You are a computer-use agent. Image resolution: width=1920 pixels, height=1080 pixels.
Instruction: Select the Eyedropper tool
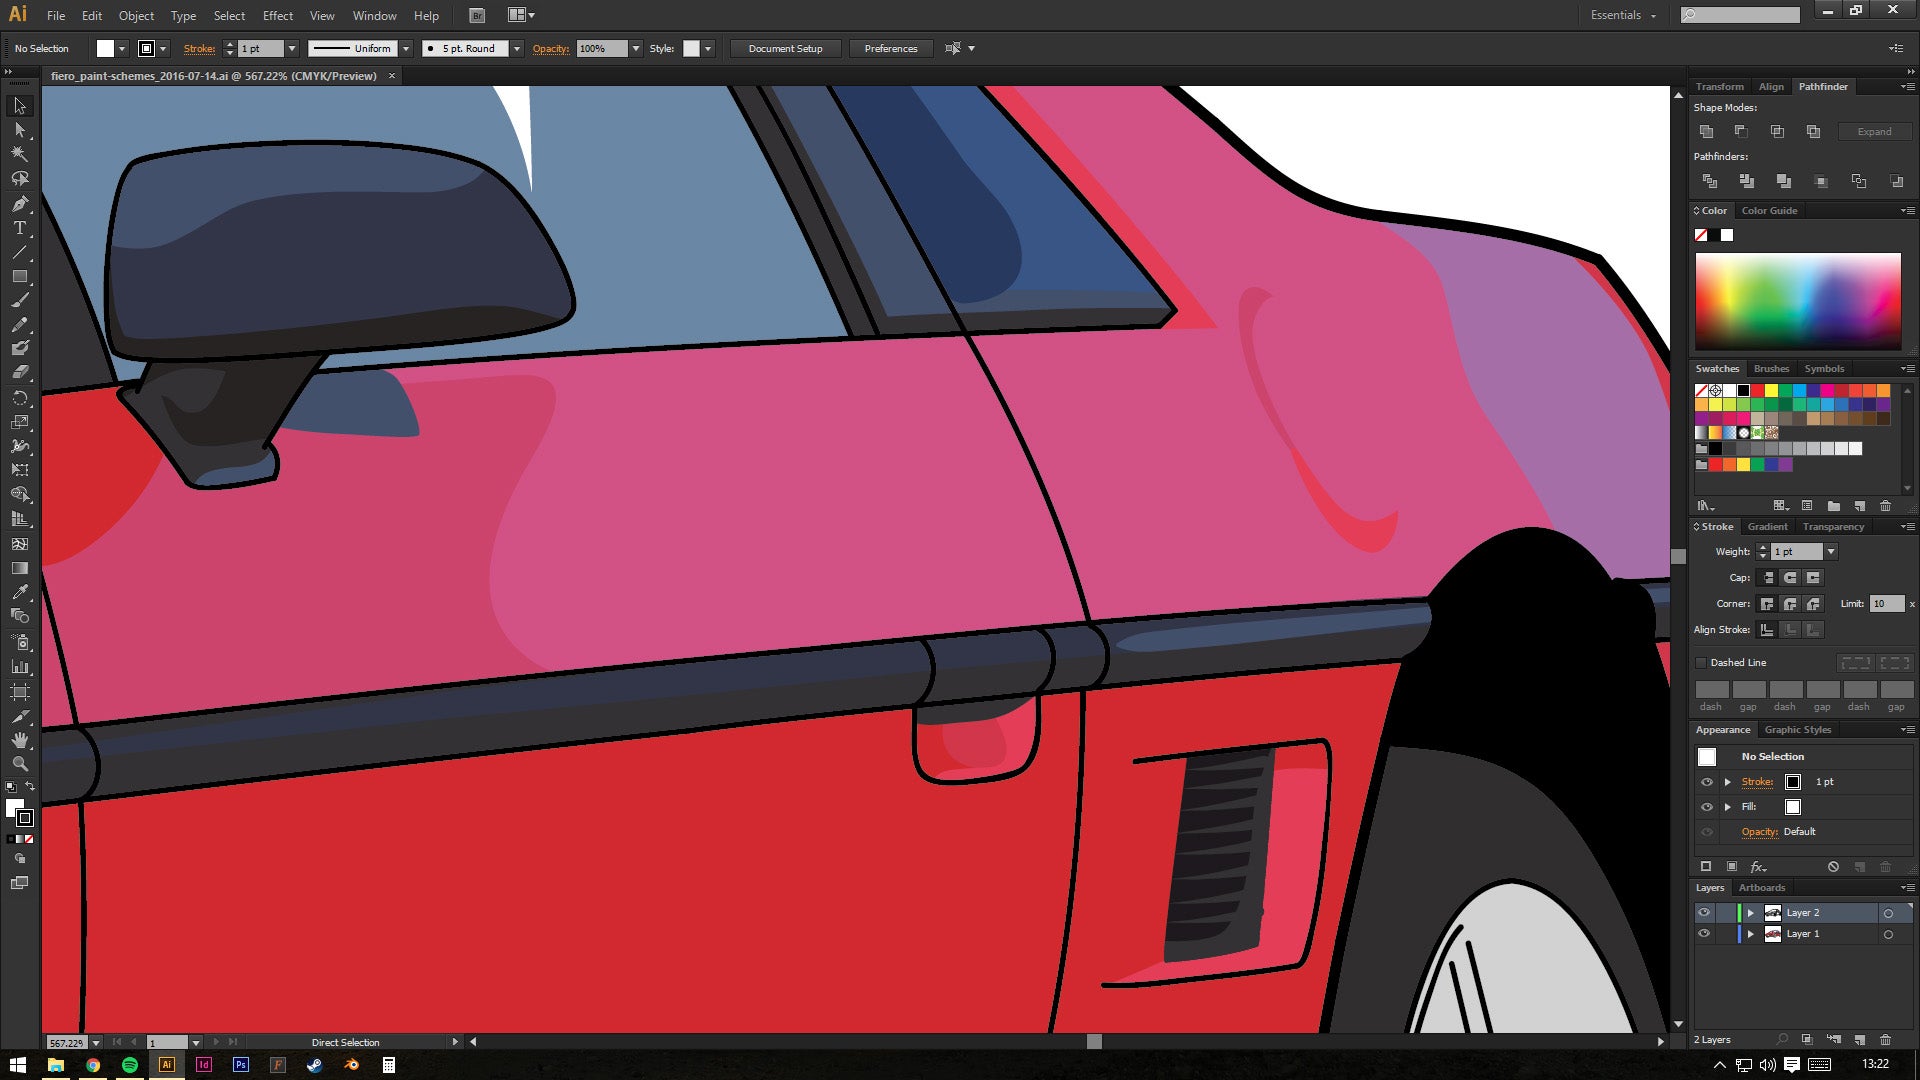point(19,593)
